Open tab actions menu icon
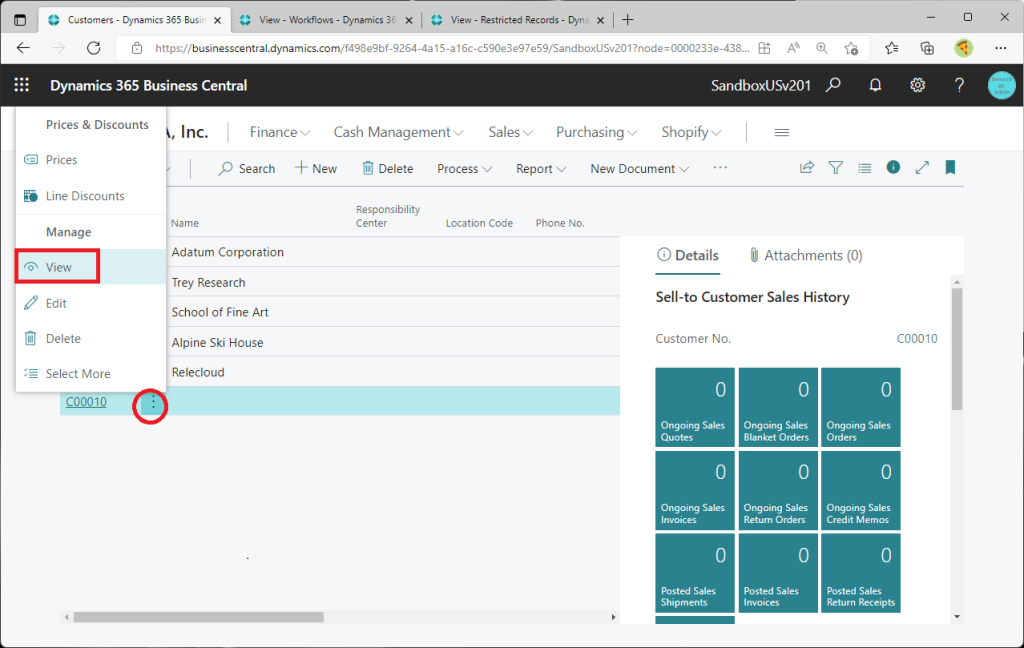 20,20
